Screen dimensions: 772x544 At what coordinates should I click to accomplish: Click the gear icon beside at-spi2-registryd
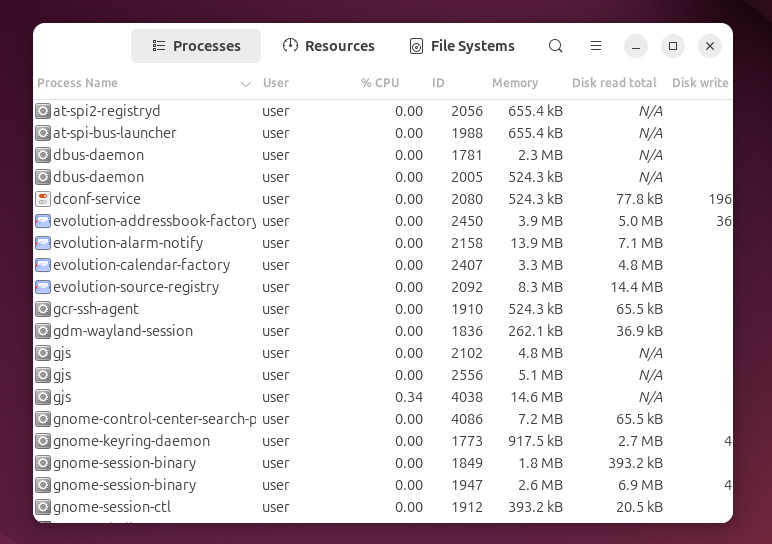pyautogui.click(x=43, y=111)
